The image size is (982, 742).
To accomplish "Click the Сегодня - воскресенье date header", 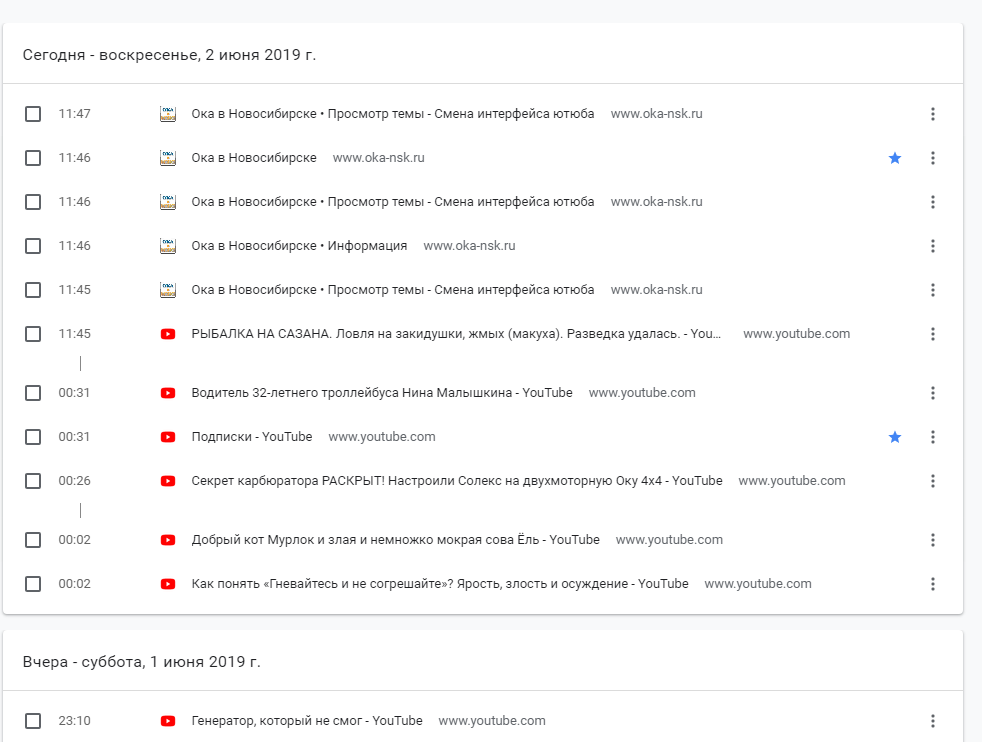I will coord(169,54).
